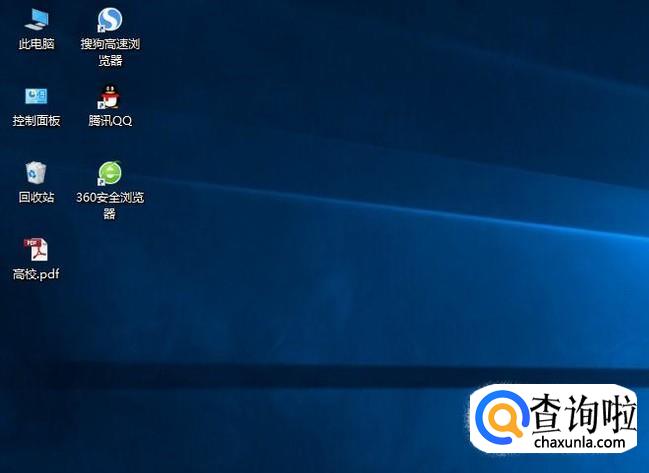Viewport: 649px width, 473px height.
Task: Click the 腾讯QQ text label
Action: click(x=110, y=120)
